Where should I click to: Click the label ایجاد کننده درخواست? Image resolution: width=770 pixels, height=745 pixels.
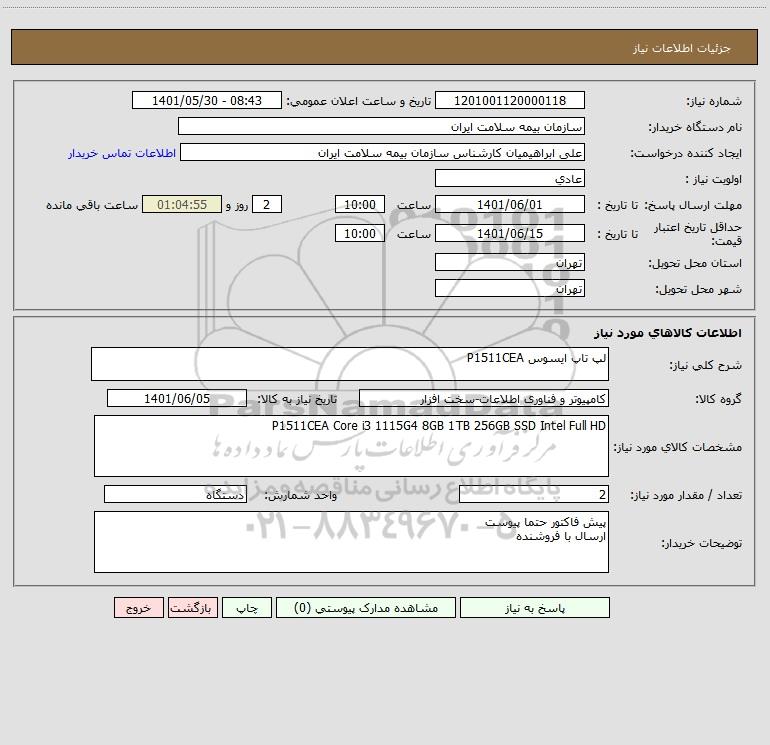pos(686,153)
